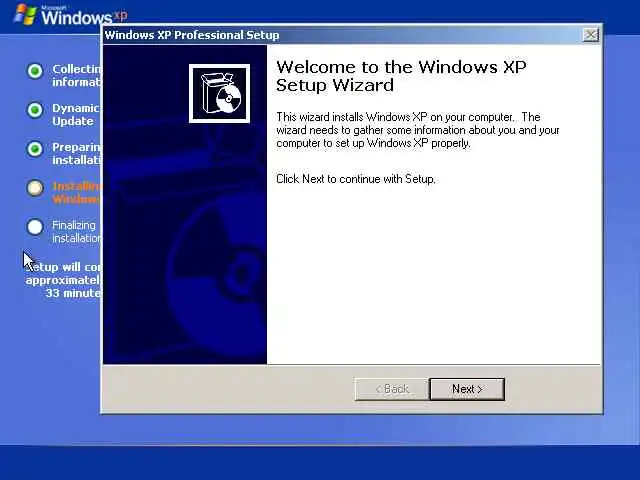Click Next to continue Setup
This screenshot has height=480, width=640.
tap(467, 389)
